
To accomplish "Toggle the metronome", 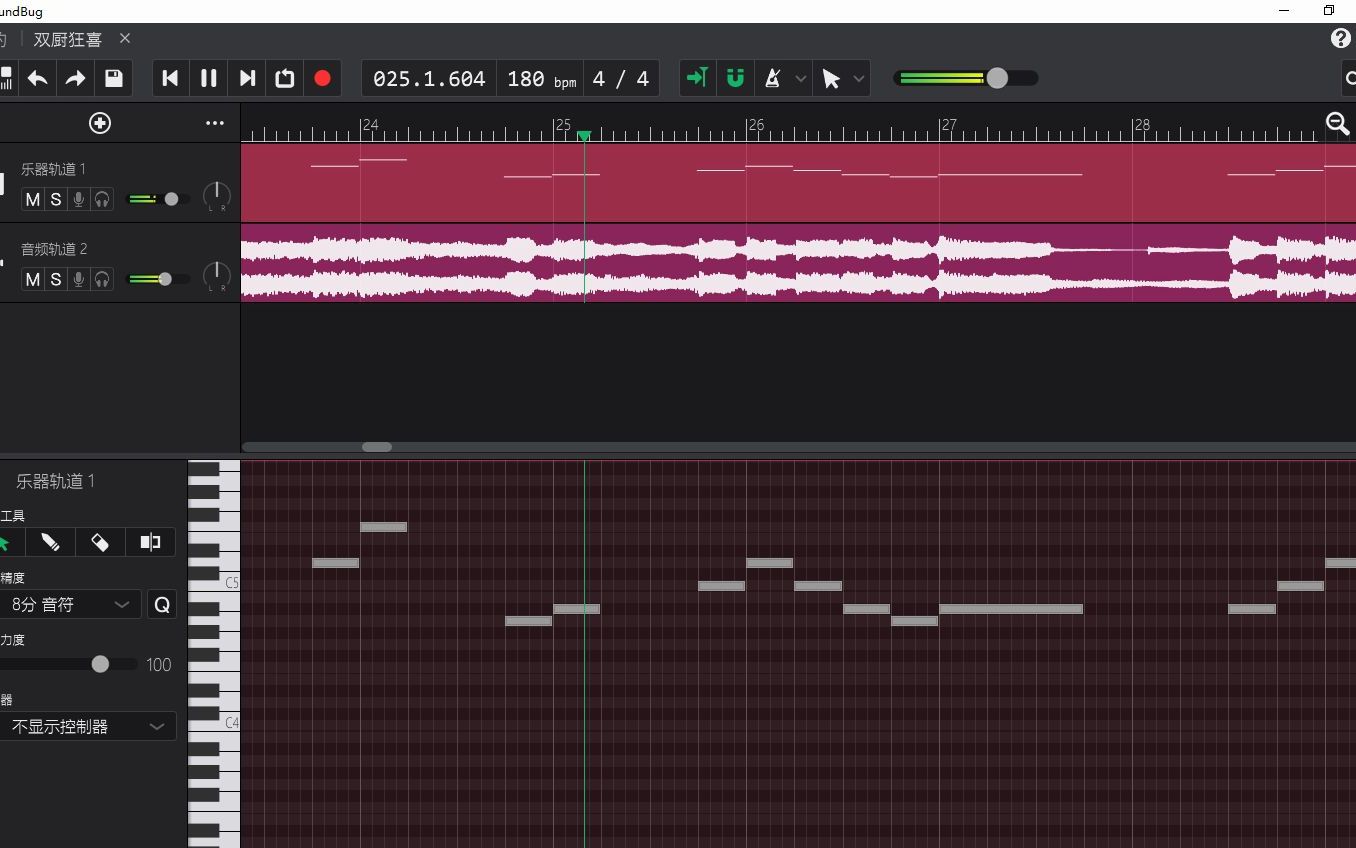I will click(x=772, y=78).
